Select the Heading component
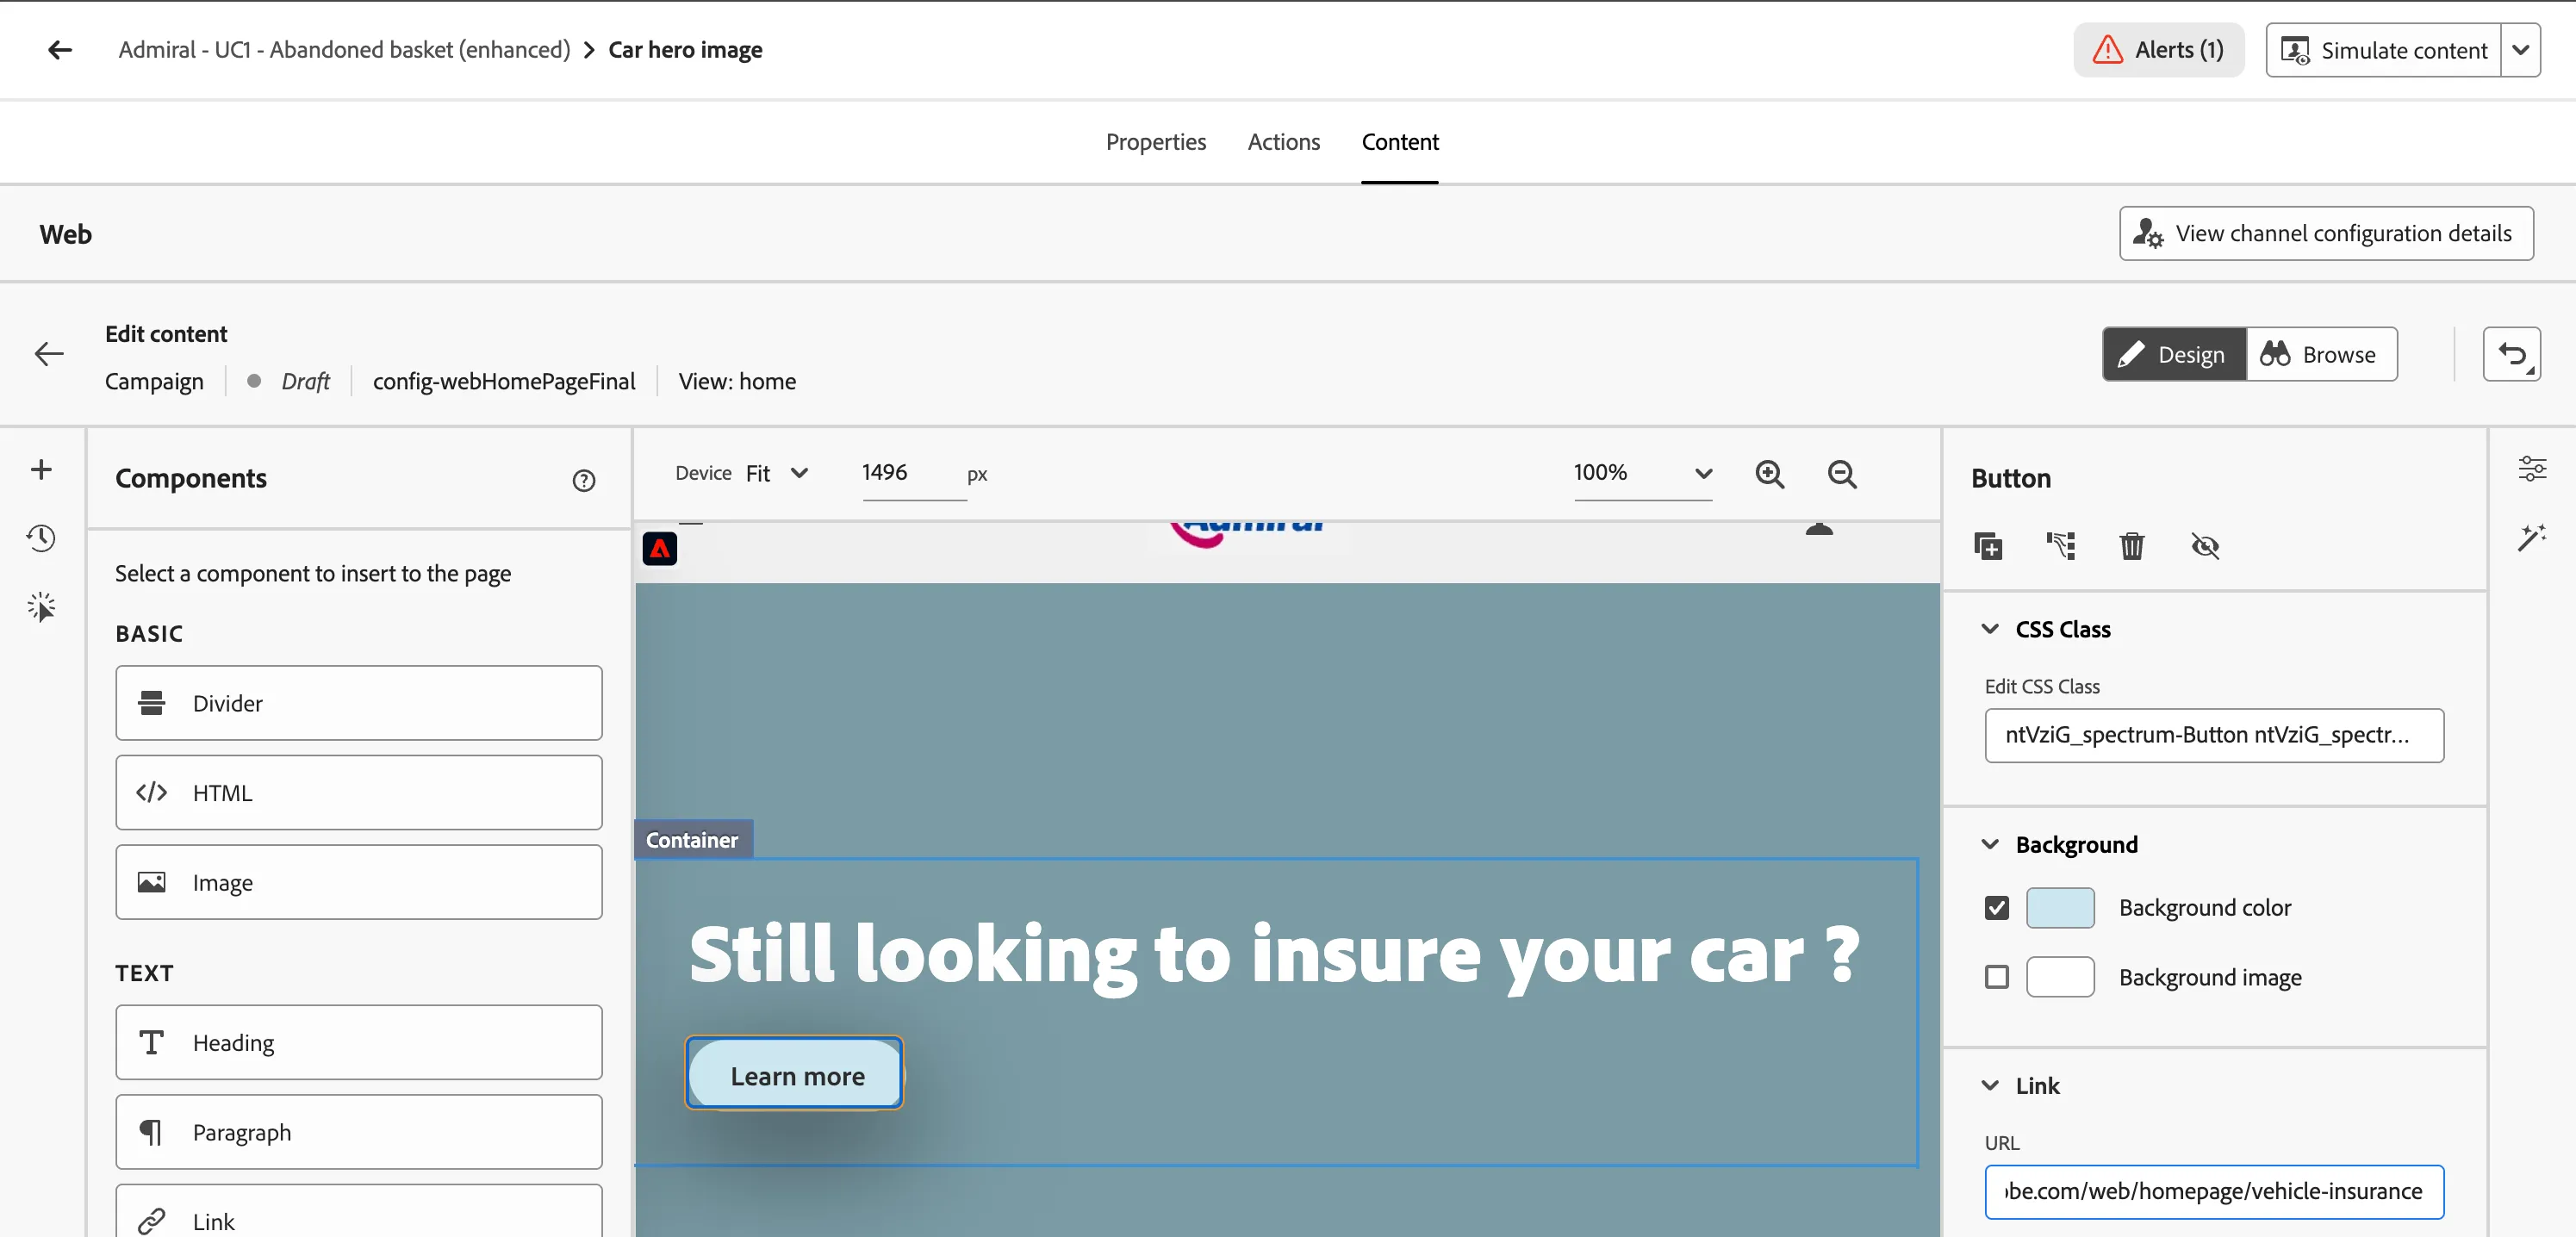The image size is (2576, 1237). pyautogui.click(x=359, y=1043)
